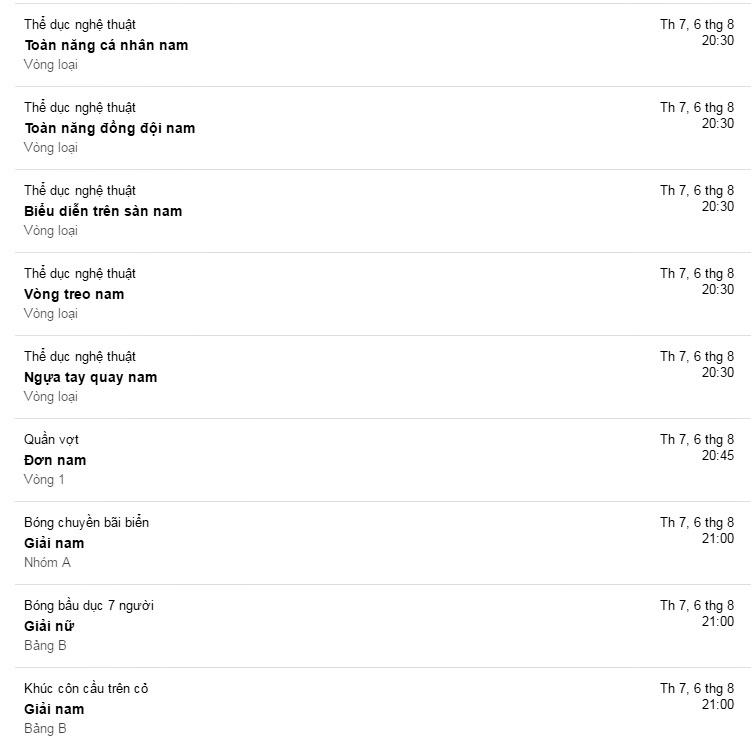Click the "Bóng chuyền bãi biển" sport label
751x750 pixels.
pos(86,522)
